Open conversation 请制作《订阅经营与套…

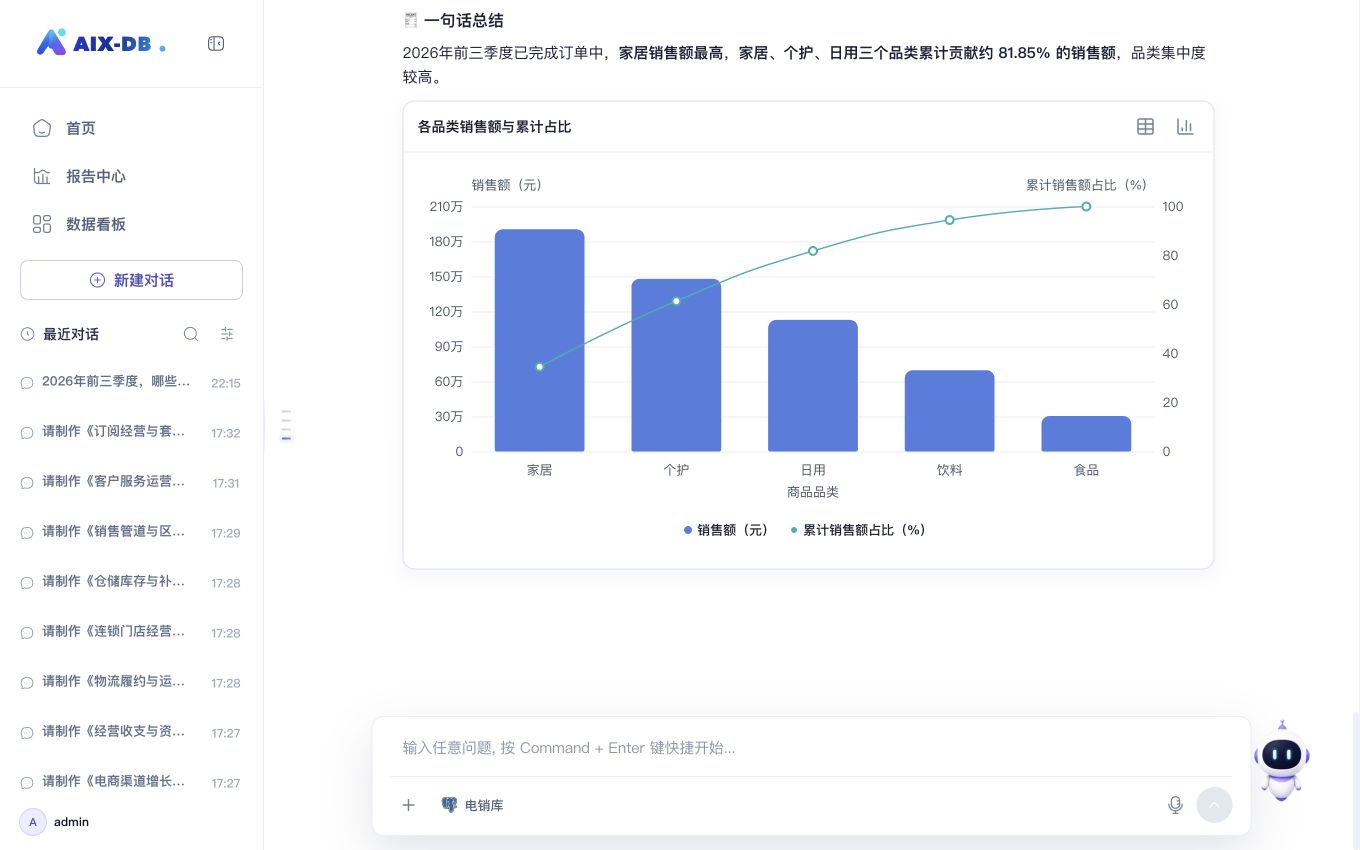[x=131, y=432]
